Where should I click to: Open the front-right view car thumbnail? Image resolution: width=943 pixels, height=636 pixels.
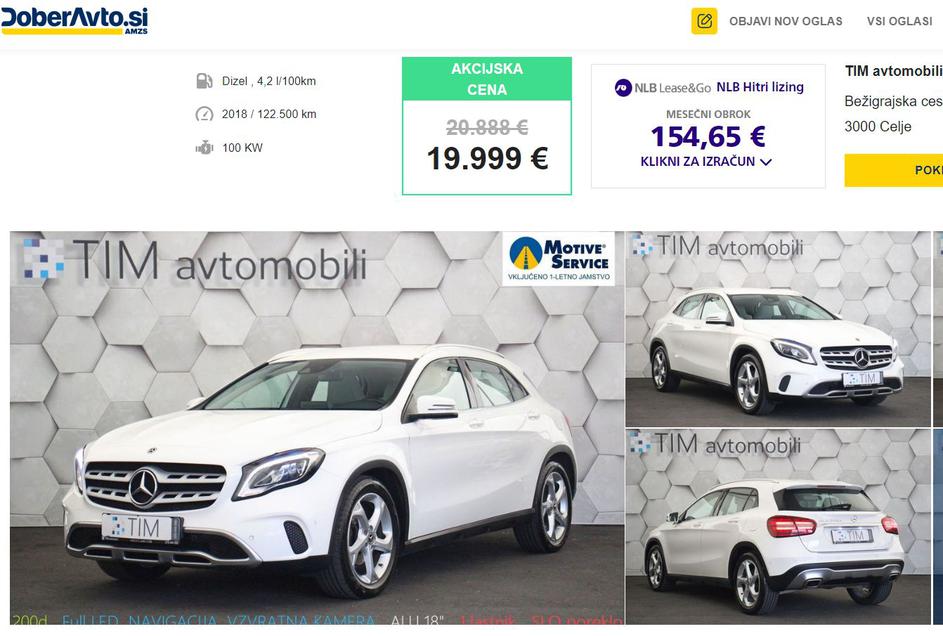778,329
